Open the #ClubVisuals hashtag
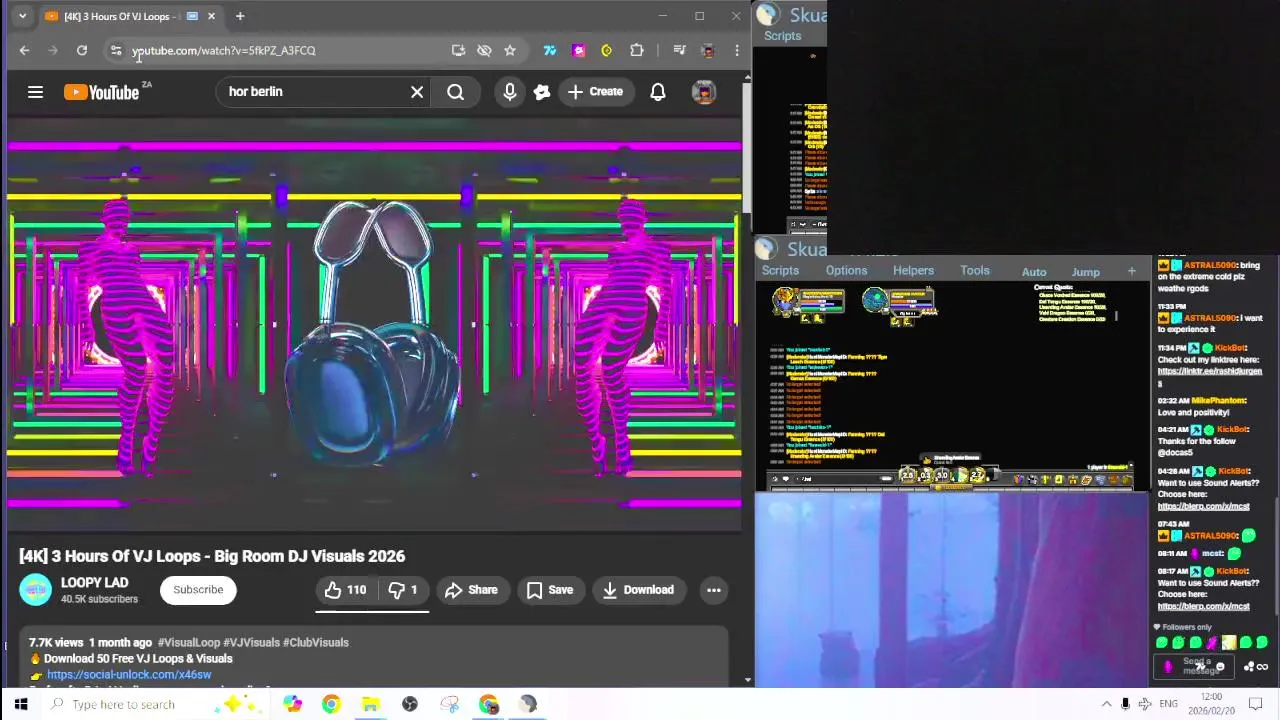The image size is (1280, 720). click(316, 642)
